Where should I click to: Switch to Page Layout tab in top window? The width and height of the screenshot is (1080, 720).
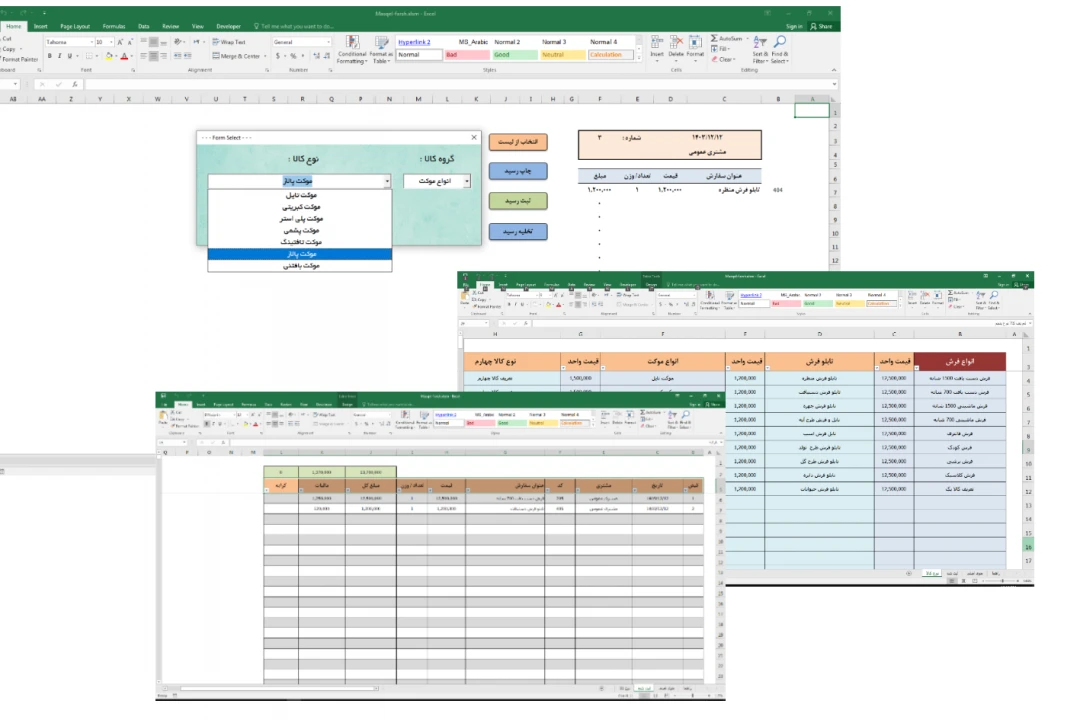[74, 26]
